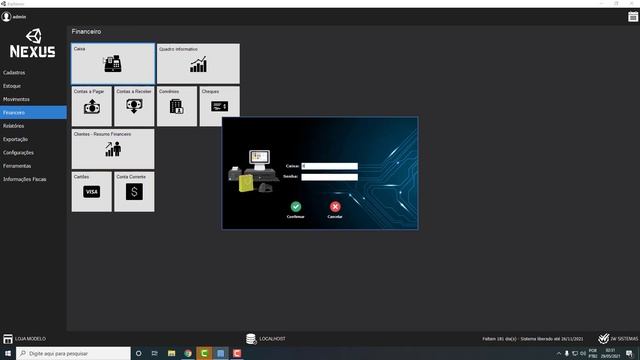Screen dimensions: 640x360
Task: Click the Loja Modelo store icon
Action: [8, 339]
